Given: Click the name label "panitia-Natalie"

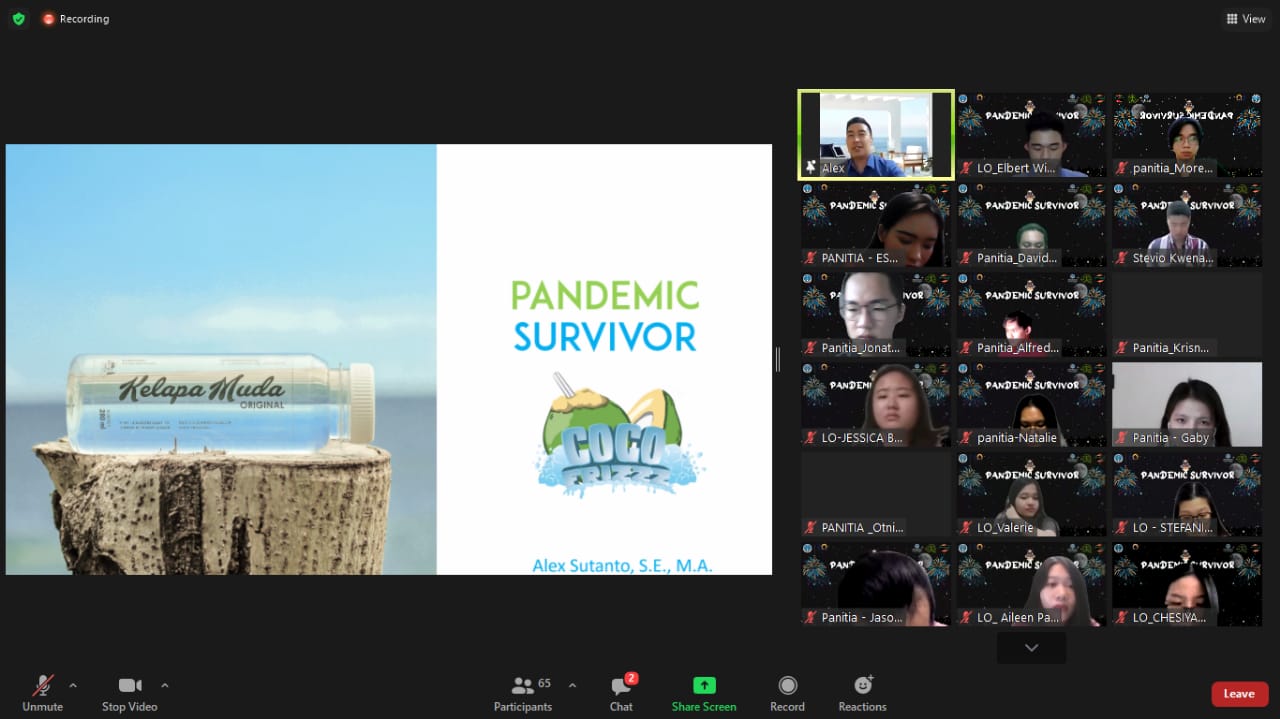Looking at the screenshot, I should [1017, 438].
